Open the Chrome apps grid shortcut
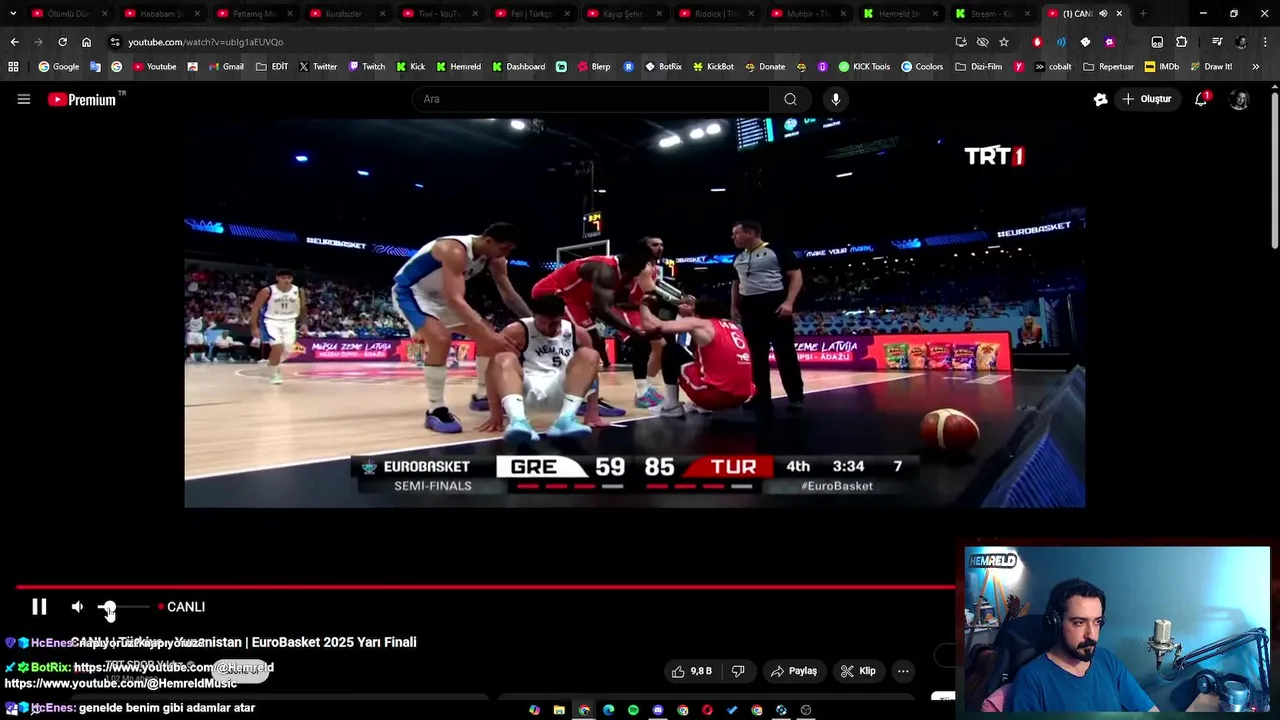 coord(13,67)
